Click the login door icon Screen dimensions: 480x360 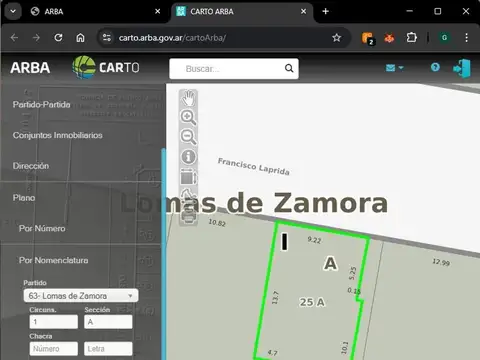point(462,68)
